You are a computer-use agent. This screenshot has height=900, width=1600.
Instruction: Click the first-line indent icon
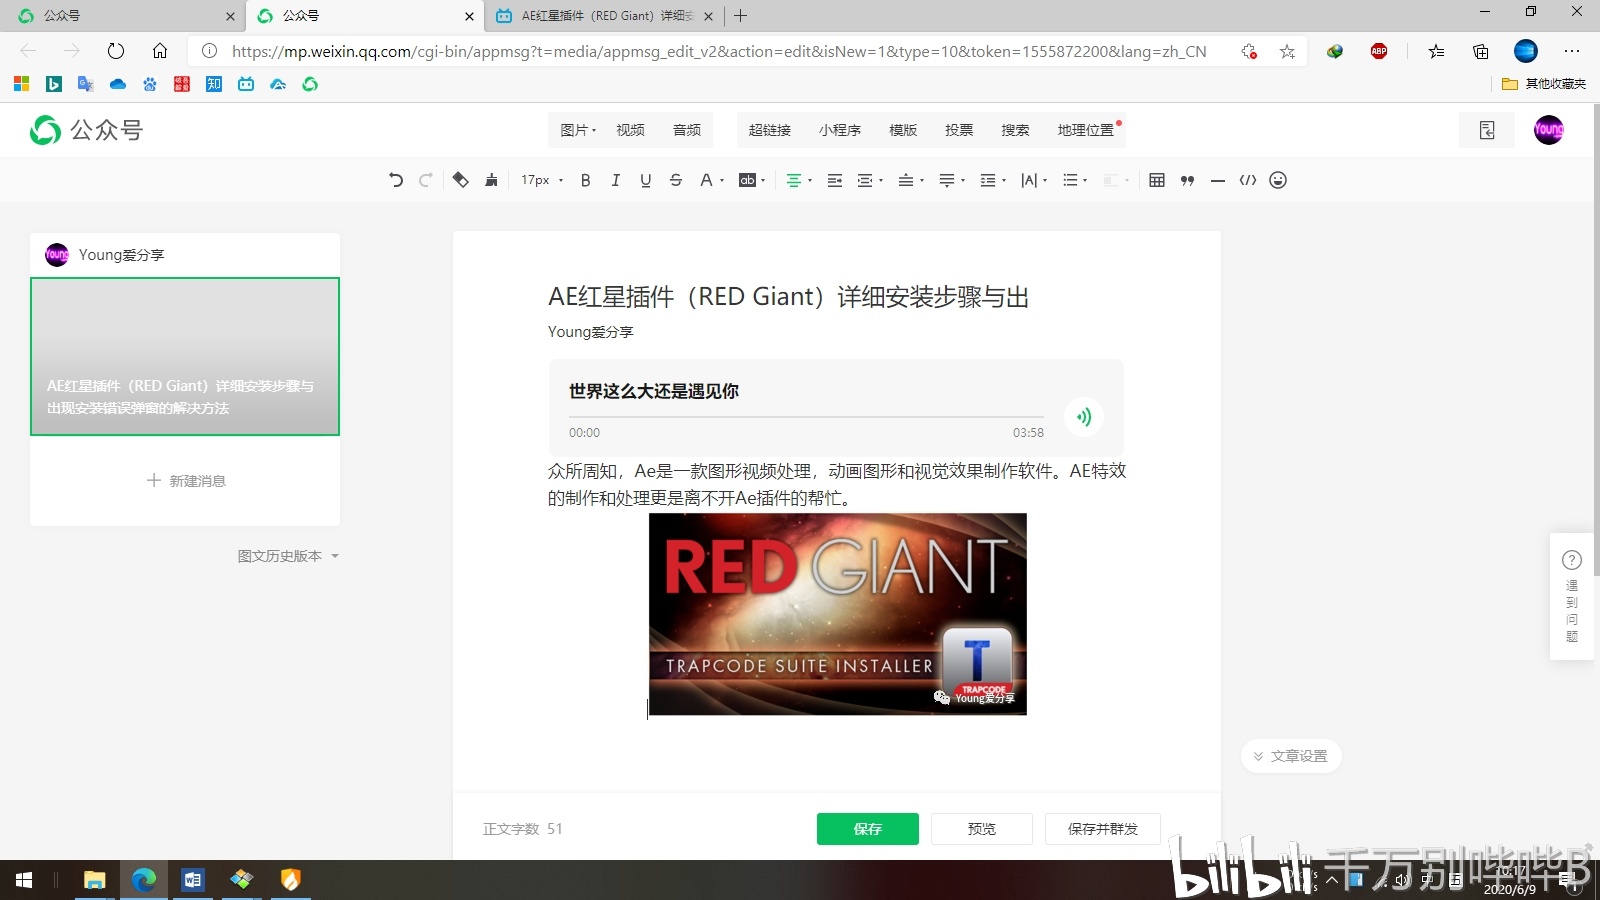coord(835,180)
